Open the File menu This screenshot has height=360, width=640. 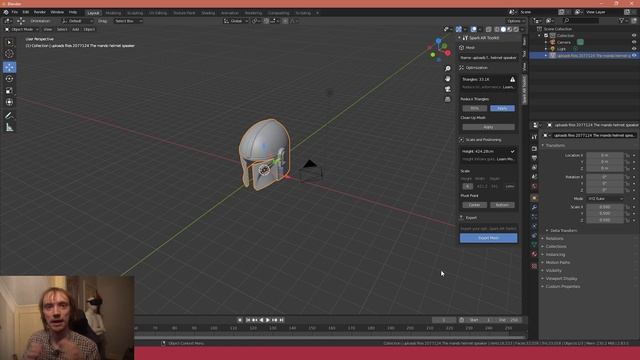(x=15, y=12)
